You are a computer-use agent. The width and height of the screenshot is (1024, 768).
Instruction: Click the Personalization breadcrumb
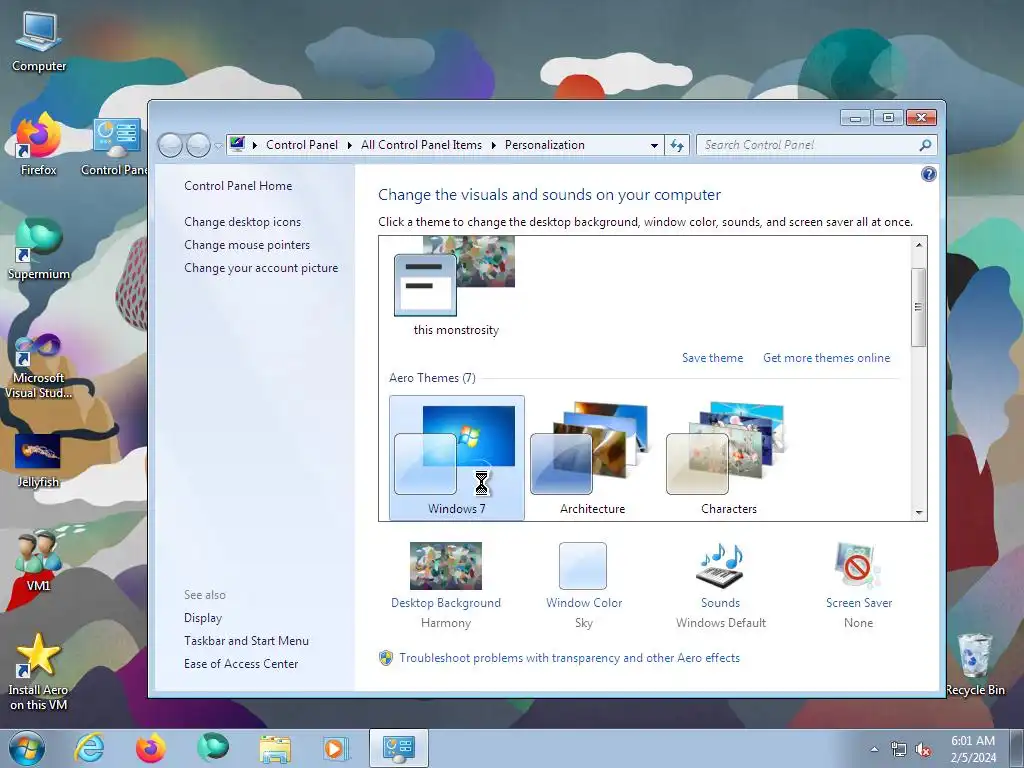545,145
